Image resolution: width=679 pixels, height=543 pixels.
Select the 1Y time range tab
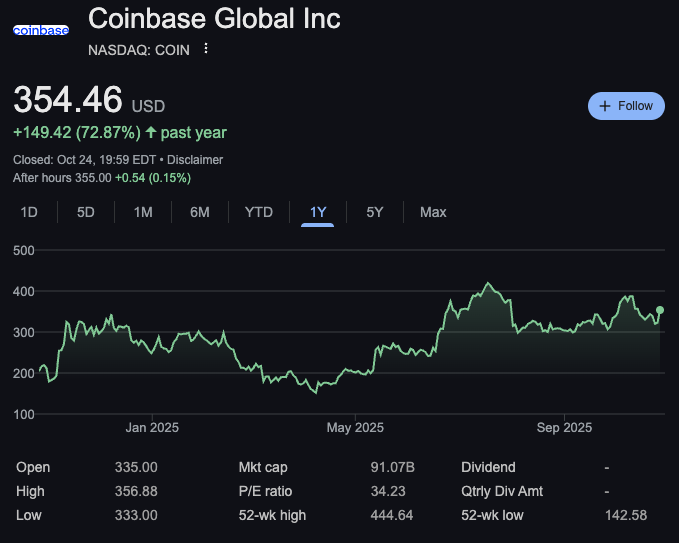point(318,212)
